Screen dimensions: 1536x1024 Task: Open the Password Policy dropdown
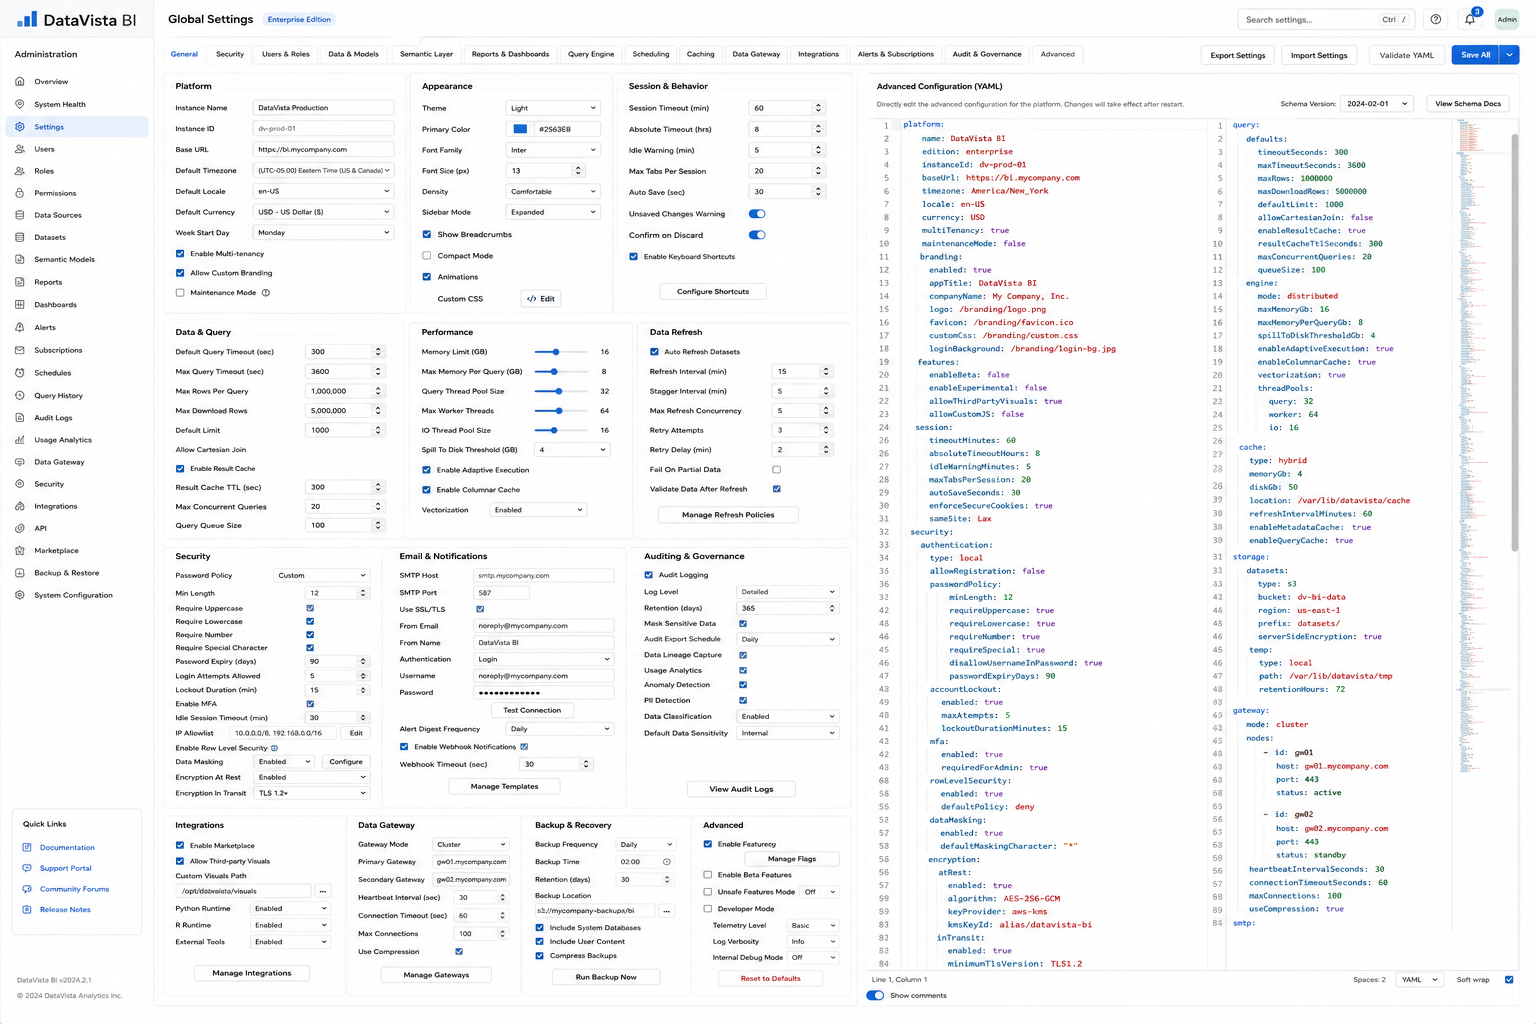point(321,576)
